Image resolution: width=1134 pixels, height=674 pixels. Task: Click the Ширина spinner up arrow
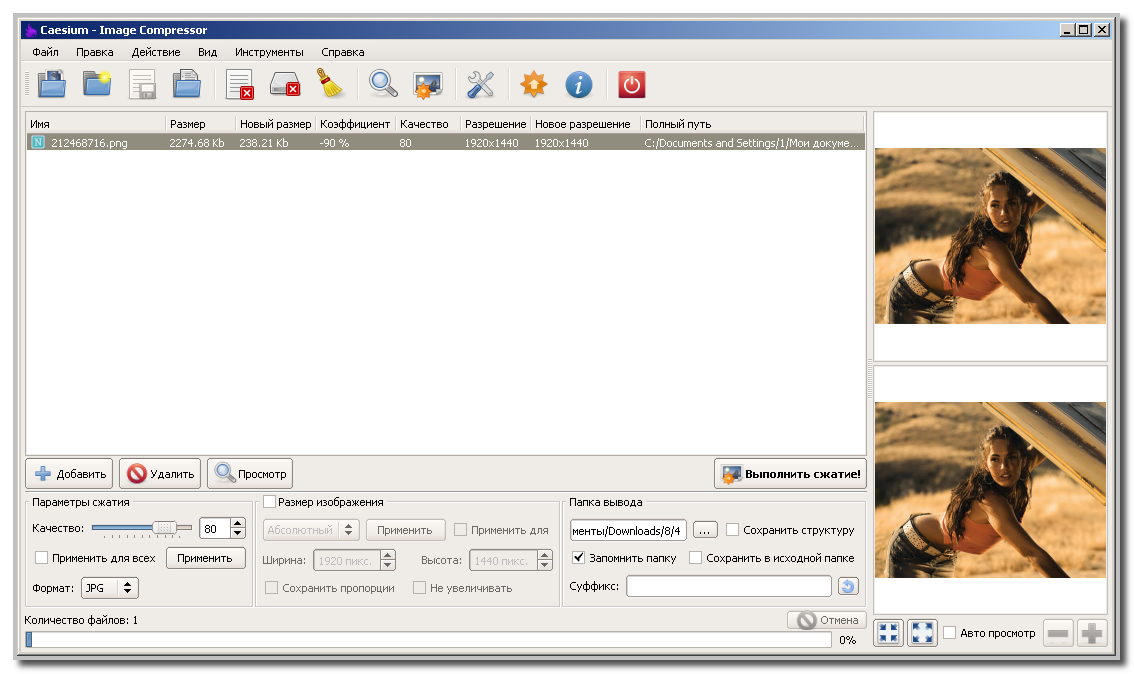(388, 555)
